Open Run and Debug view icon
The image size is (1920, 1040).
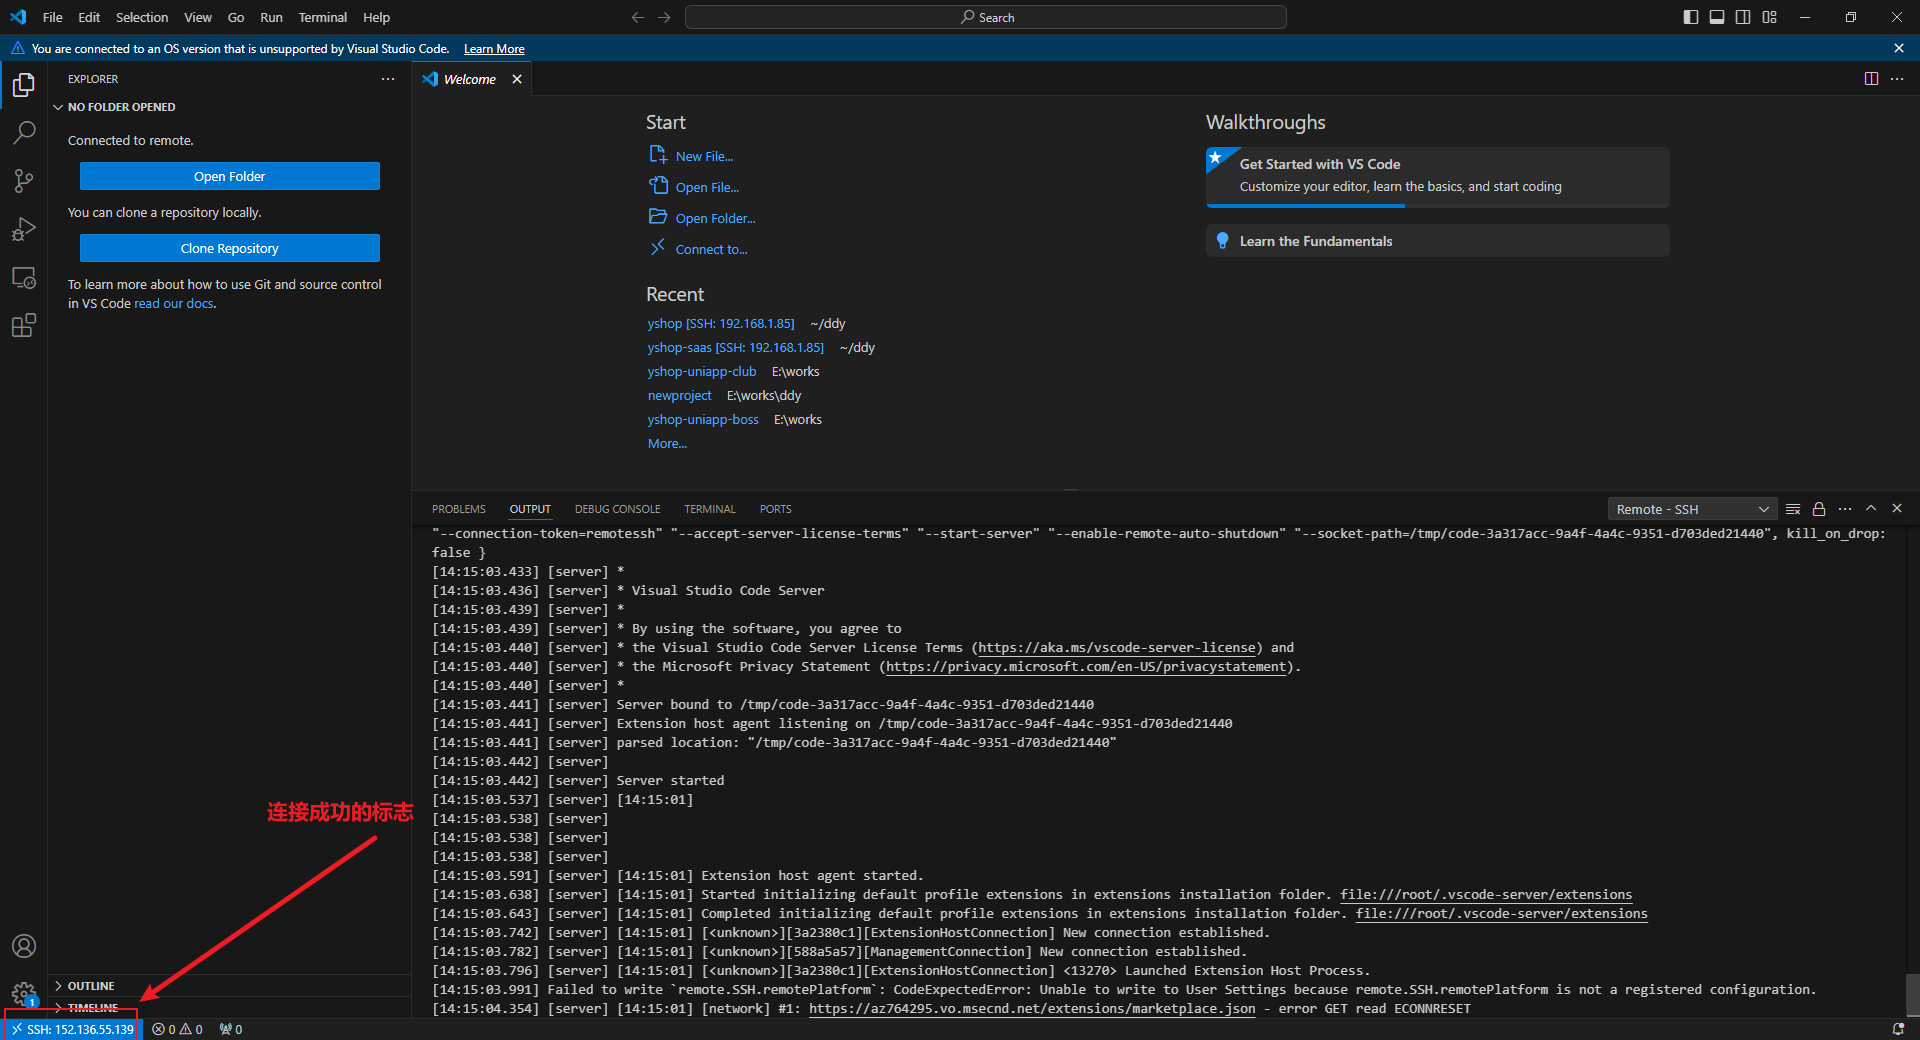(24, 229)
